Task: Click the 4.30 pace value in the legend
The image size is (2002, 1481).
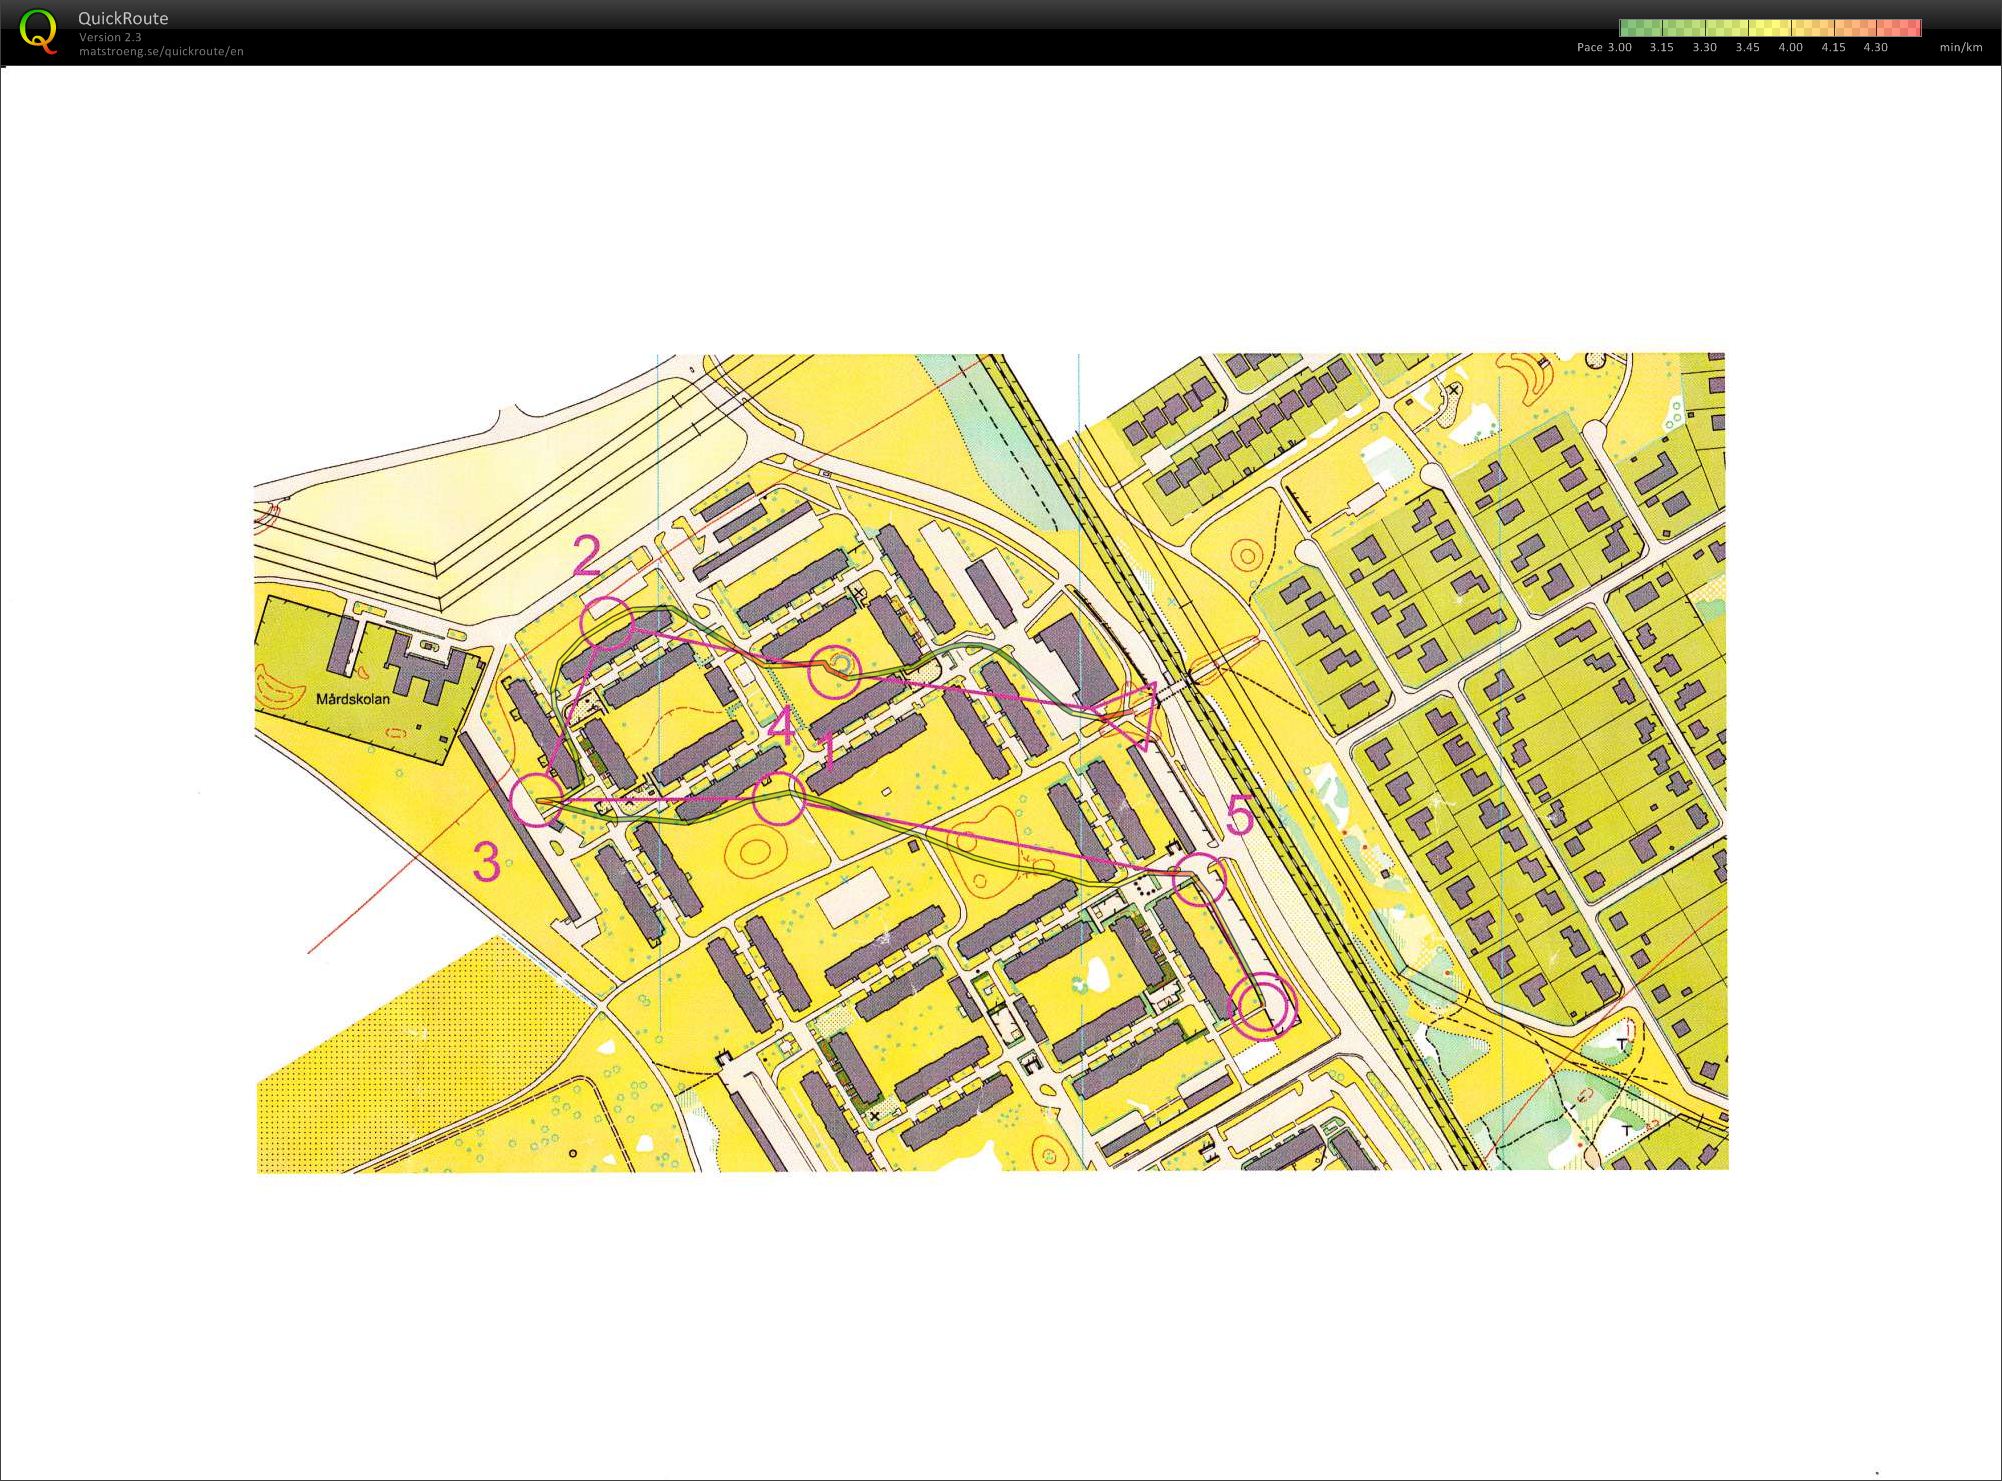Action: click(1876, 47)
